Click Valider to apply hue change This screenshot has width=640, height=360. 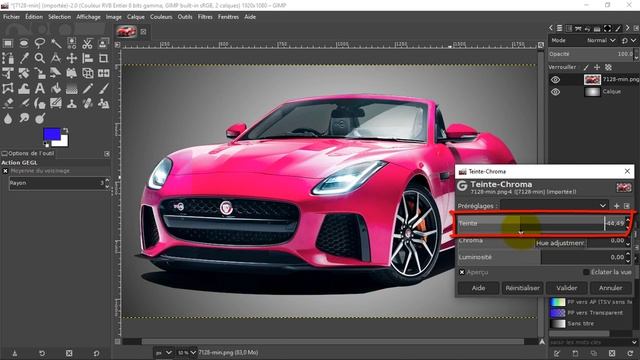point(567,288)
